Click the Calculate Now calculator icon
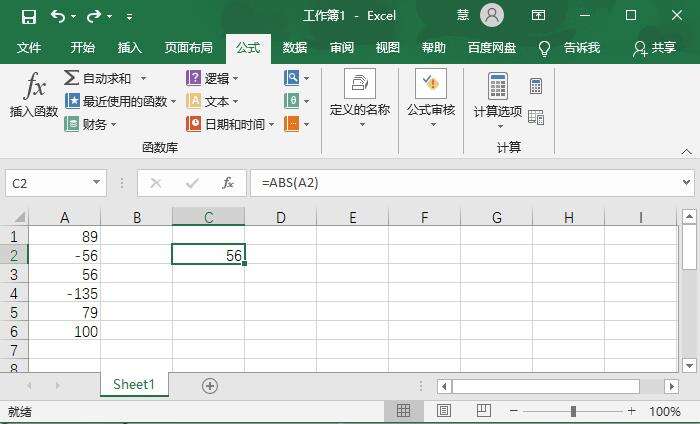Image resolution: width=700 pixels, height=424 pixels. pos(536,86)
